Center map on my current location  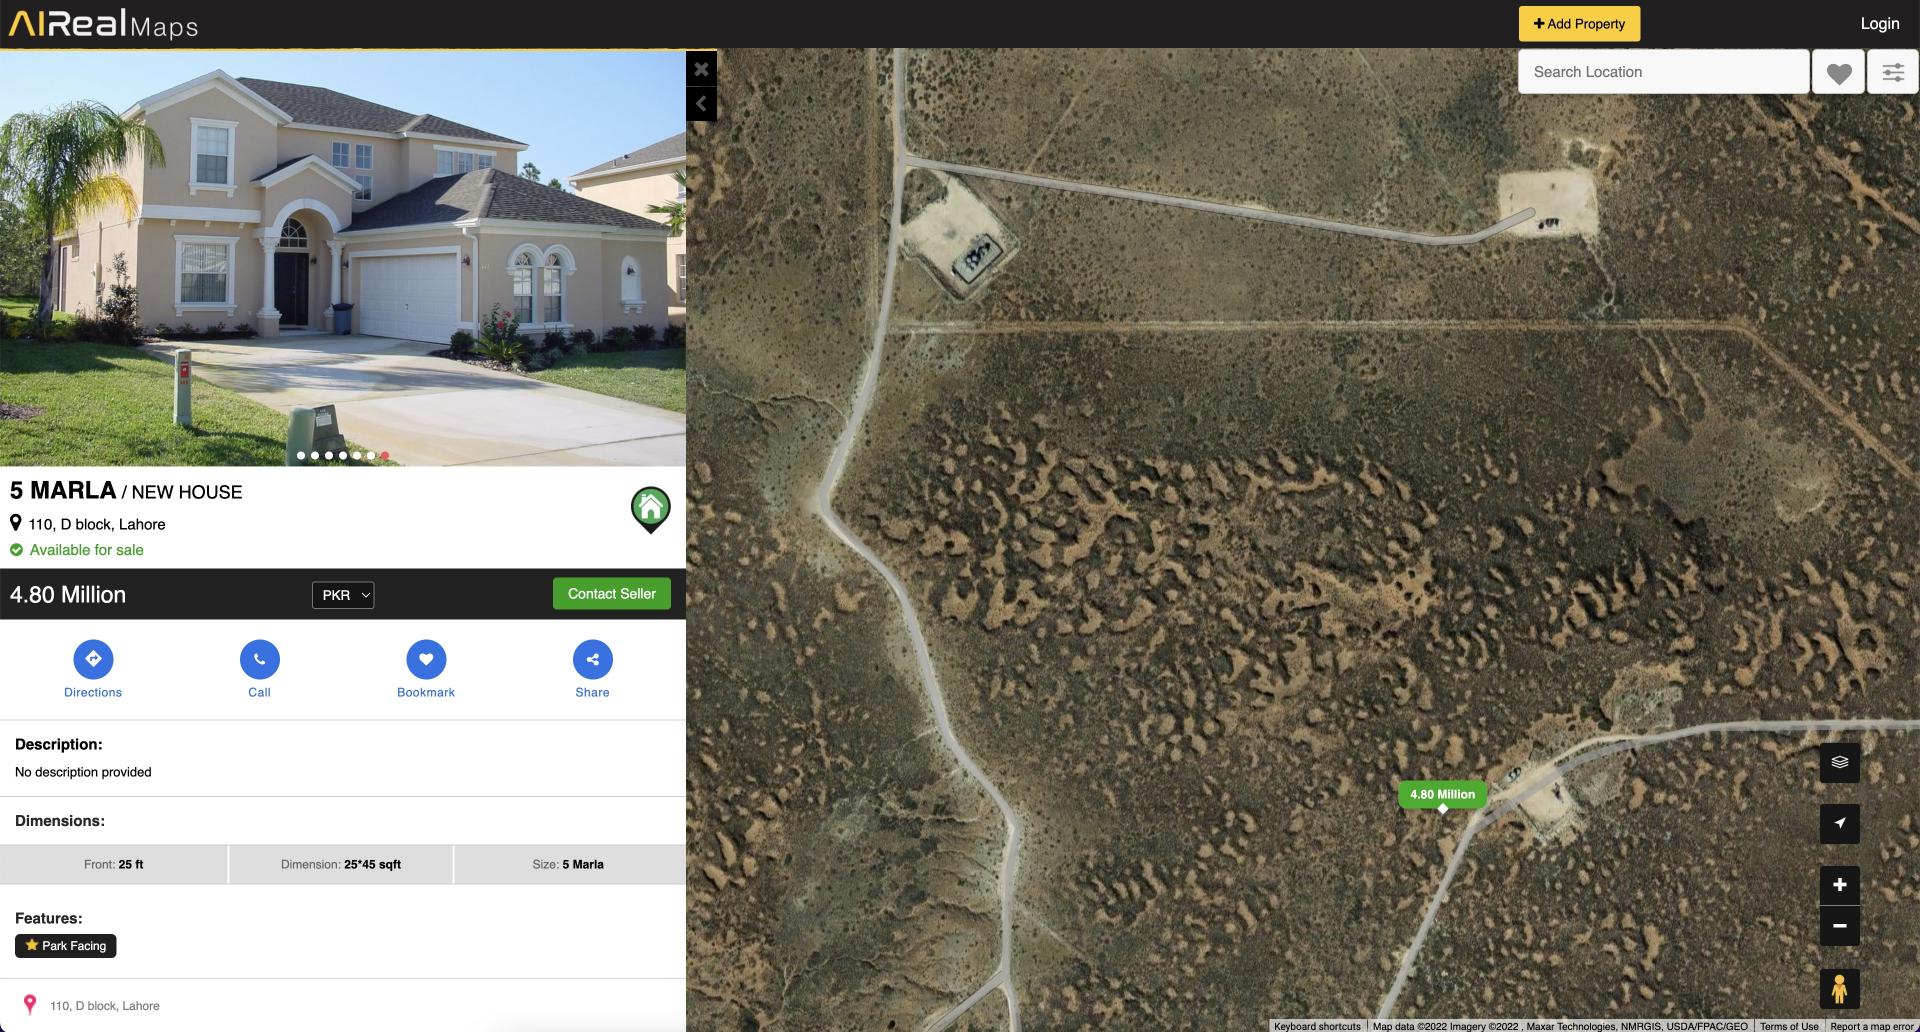[1839, 824]
